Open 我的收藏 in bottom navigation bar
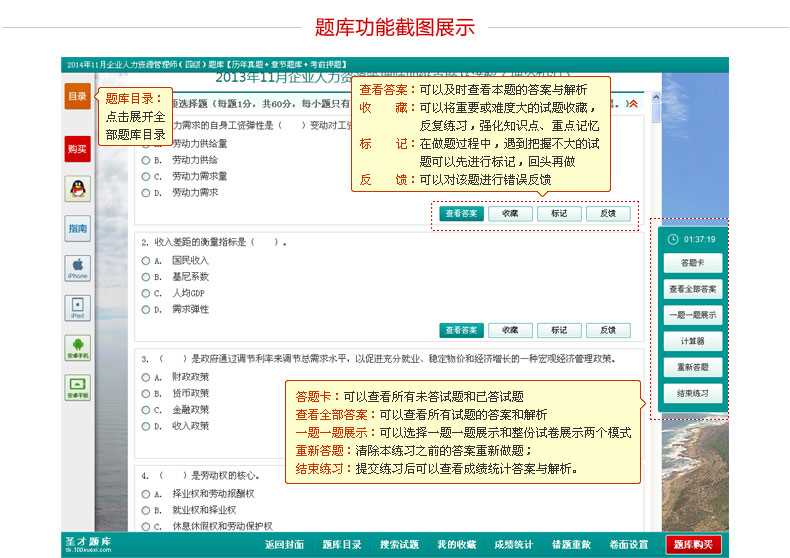Screen dimensions: 790x558 click(456, 545)
